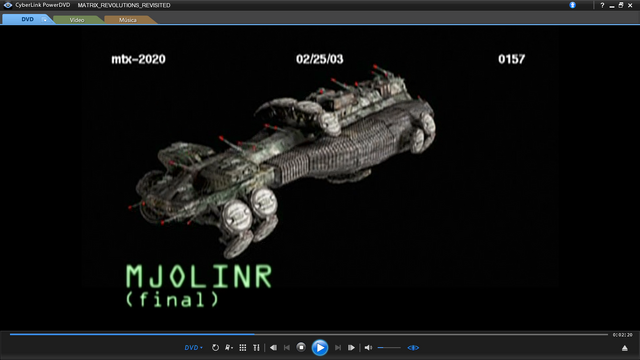
Task: Open the DVD tab dropdown arrow
Action: click(44, 20)
